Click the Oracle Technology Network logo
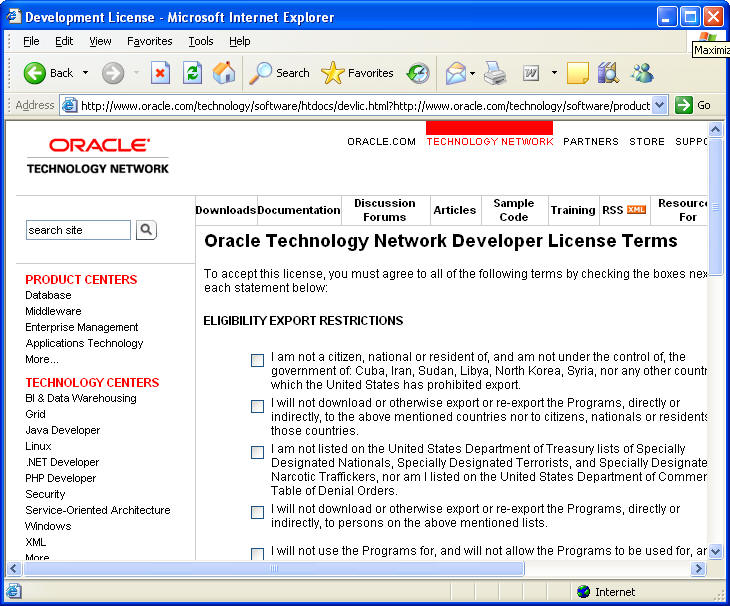Image resolution: width=730 pixels, height=606 pixels. (x=98, y=156)
